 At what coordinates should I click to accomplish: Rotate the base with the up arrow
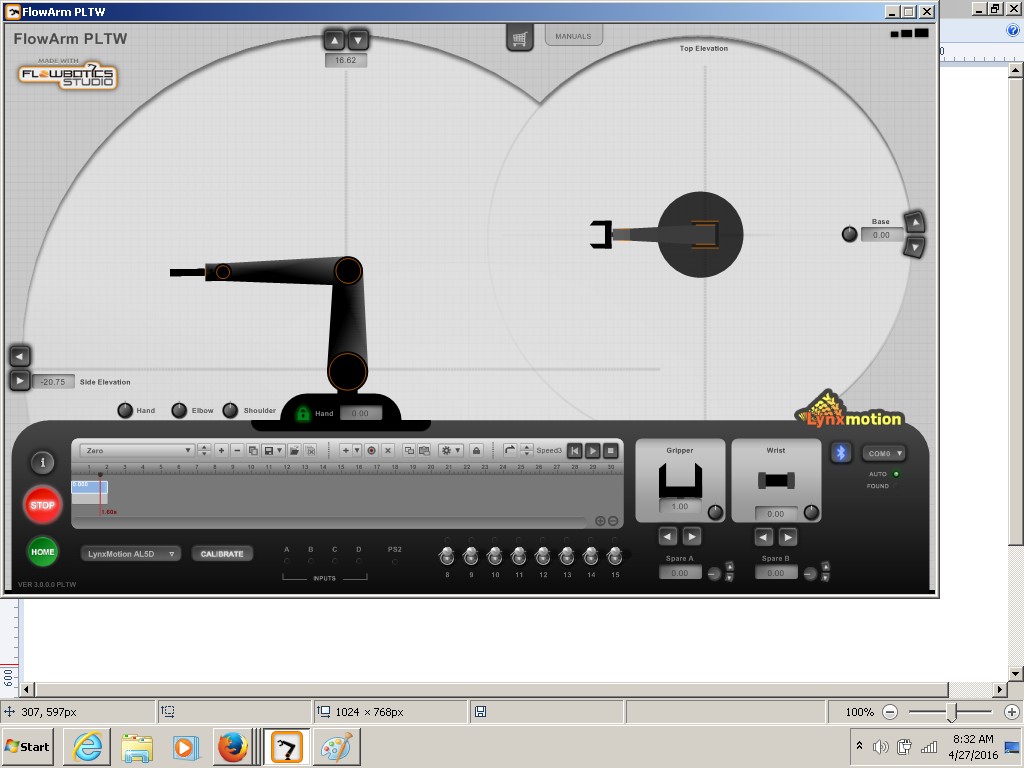915,223
